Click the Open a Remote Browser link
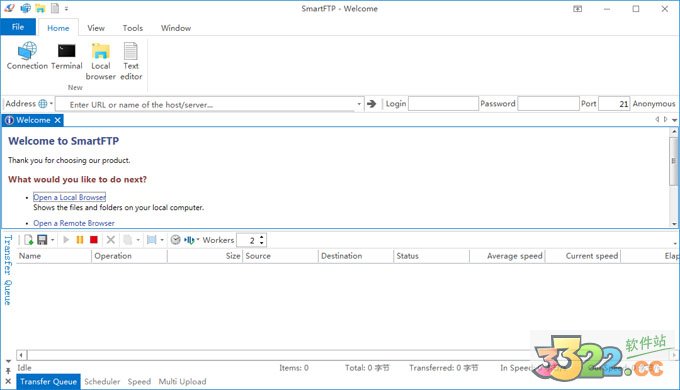This screenshot has width=680, height=390. pyautogui.click(x=74, y=223)
